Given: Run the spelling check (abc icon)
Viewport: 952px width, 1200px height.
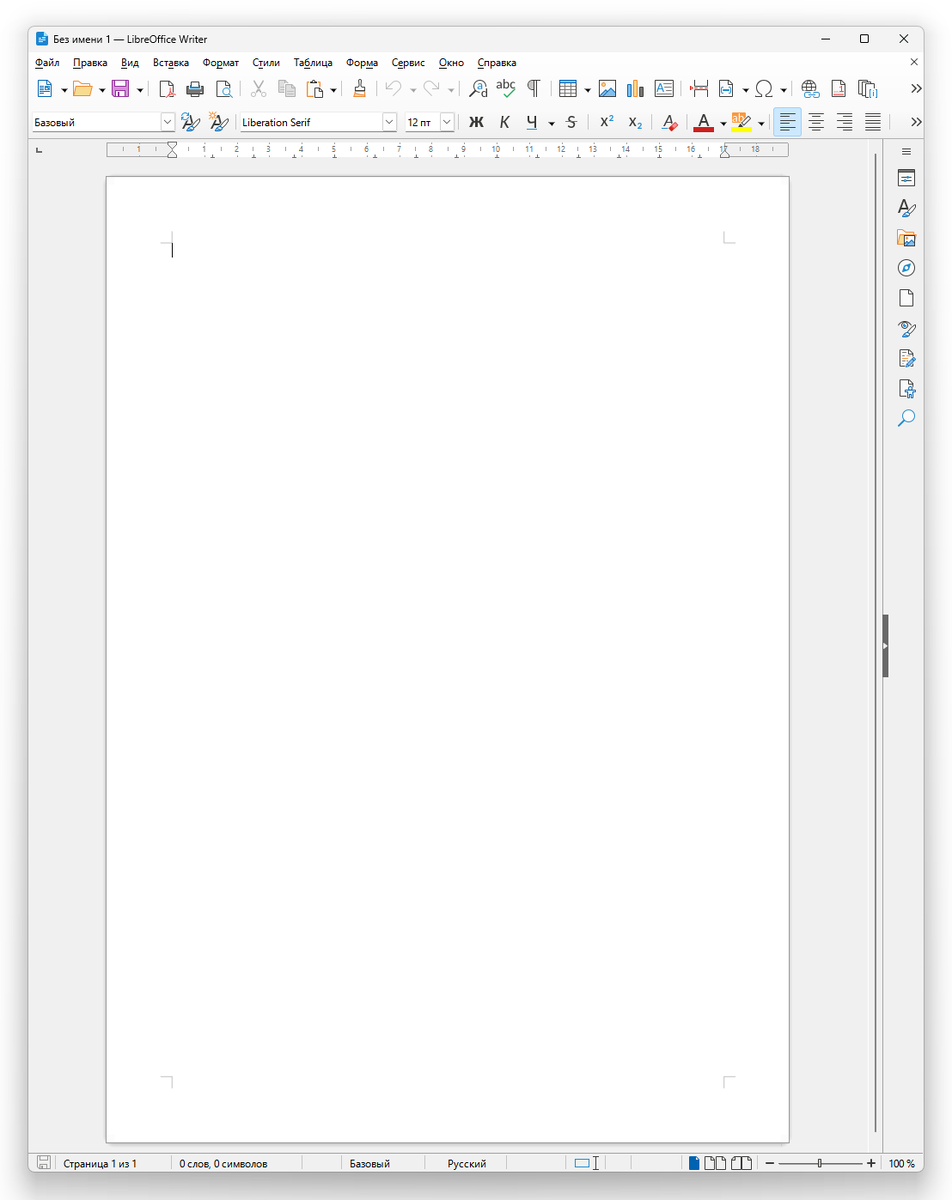Looking at the screenshot, I should pyautogui.click(x=506, y=89).
